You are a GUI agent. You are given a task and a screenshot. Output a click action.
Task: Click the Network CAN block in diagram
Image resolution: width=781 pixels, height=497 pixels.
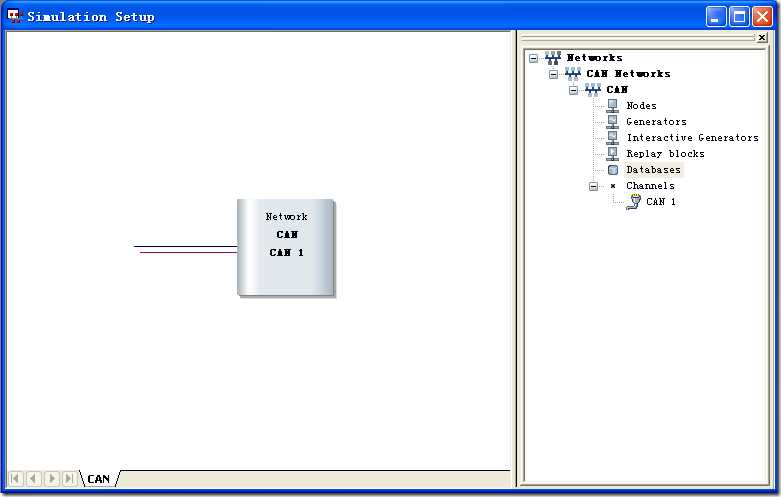(286, 248)
